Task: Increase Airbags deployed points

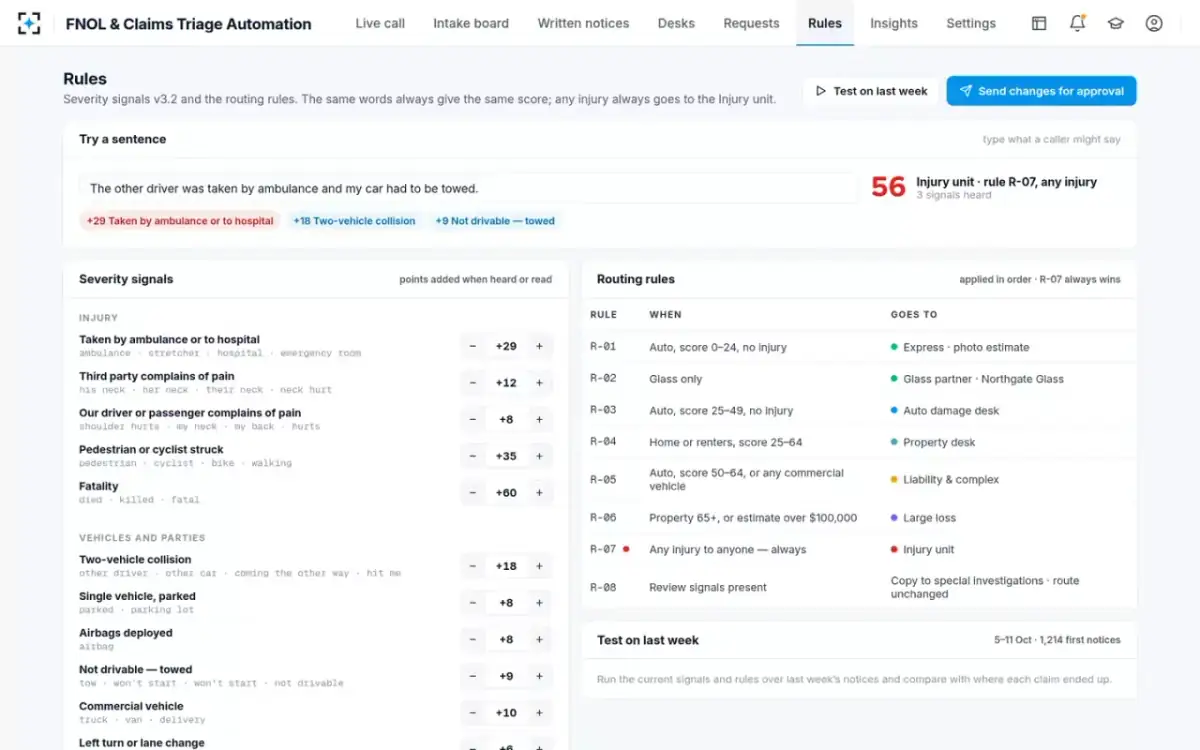Action: 539,640
